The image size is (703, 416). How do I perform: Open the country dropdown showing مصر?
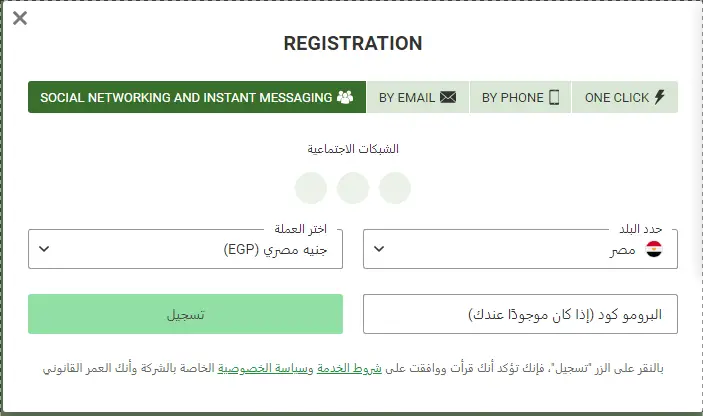click(520, 249)
